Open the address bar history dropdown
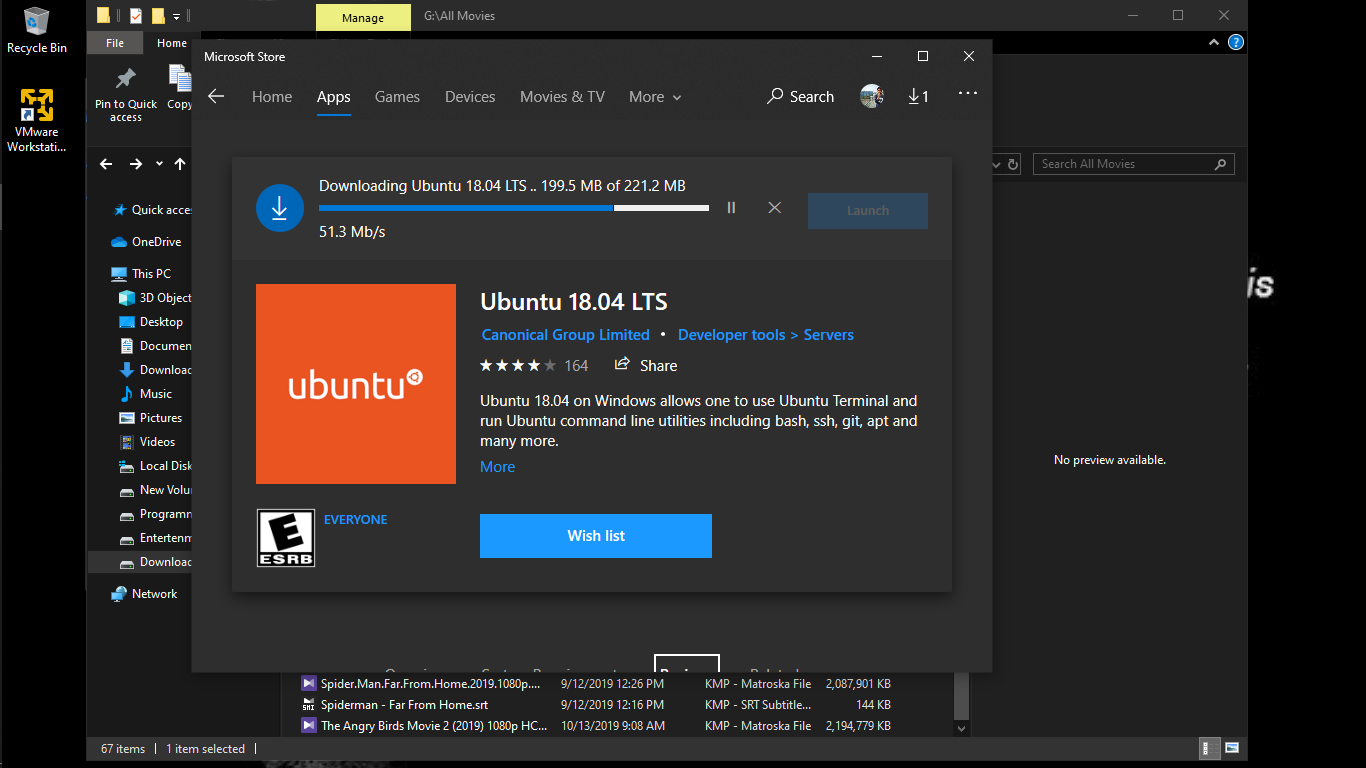 (995, 163)
